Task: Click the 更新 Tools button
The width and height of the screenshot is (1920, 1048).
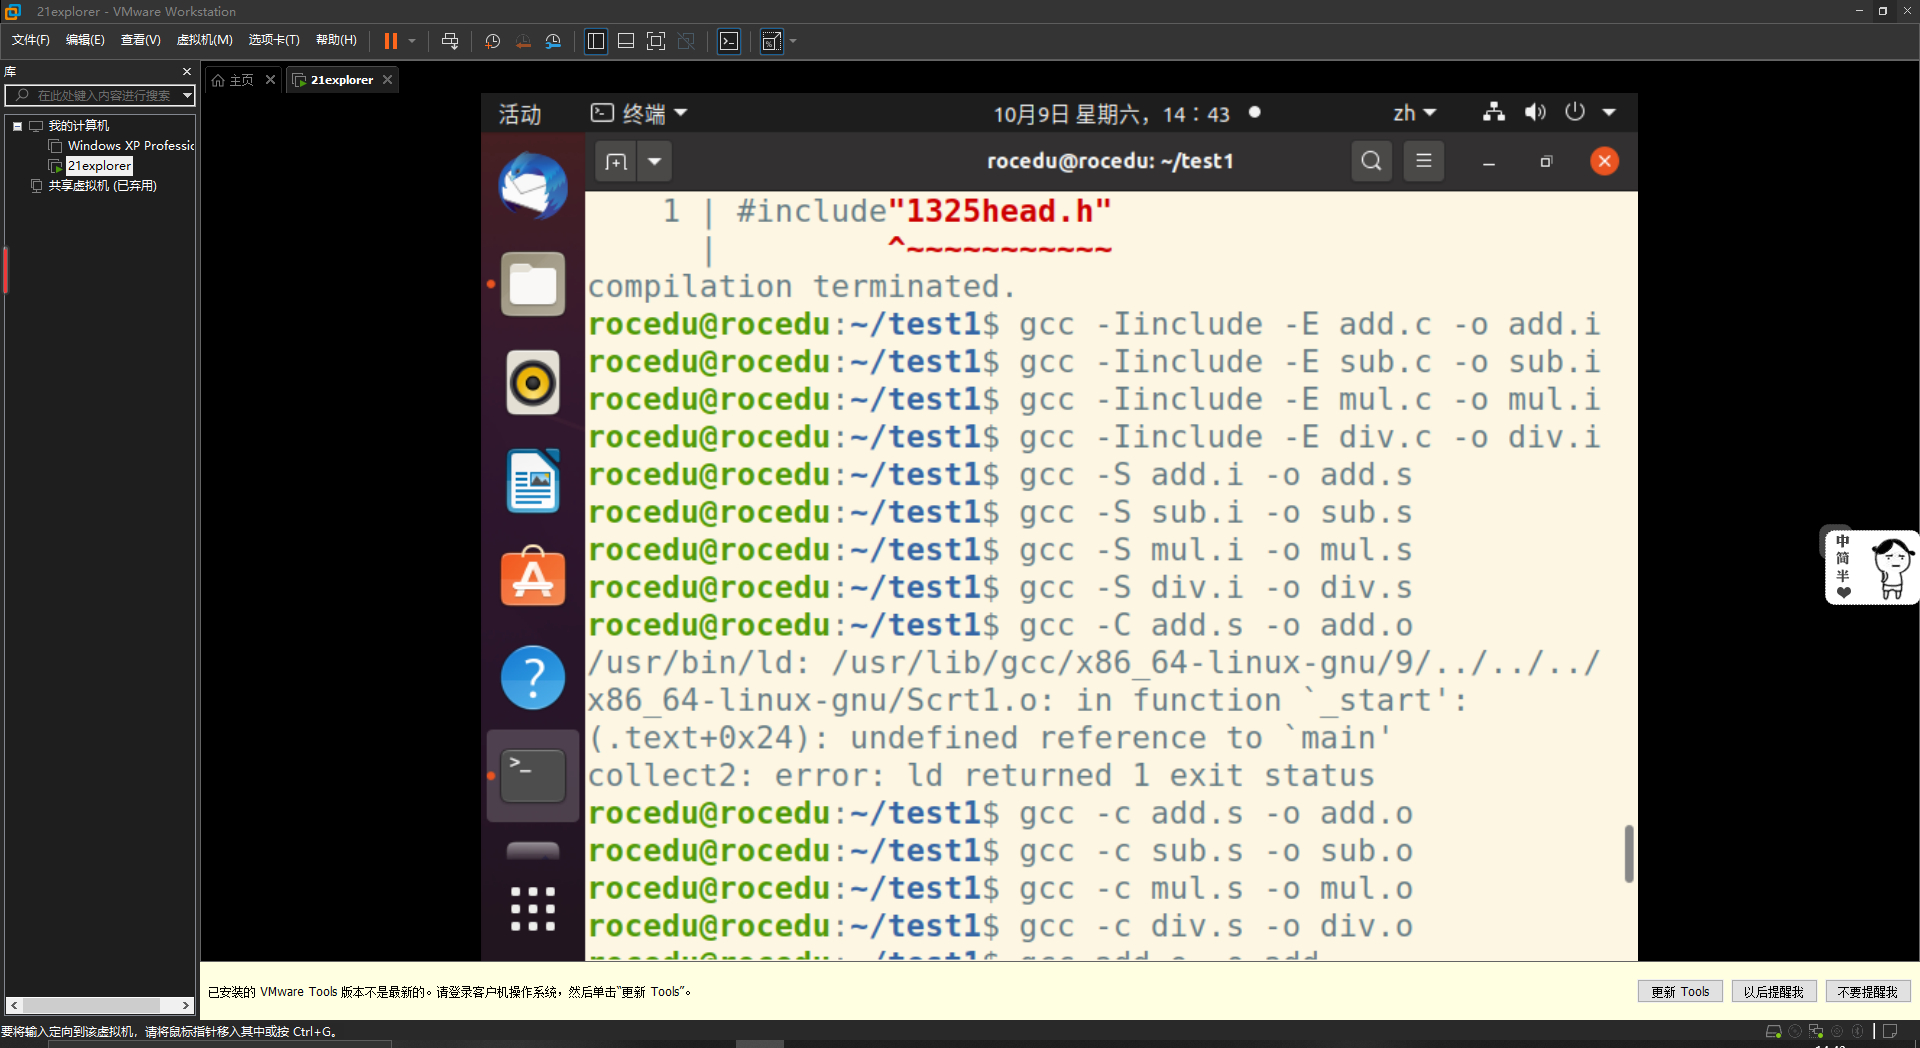Action: click(1680, 992)
